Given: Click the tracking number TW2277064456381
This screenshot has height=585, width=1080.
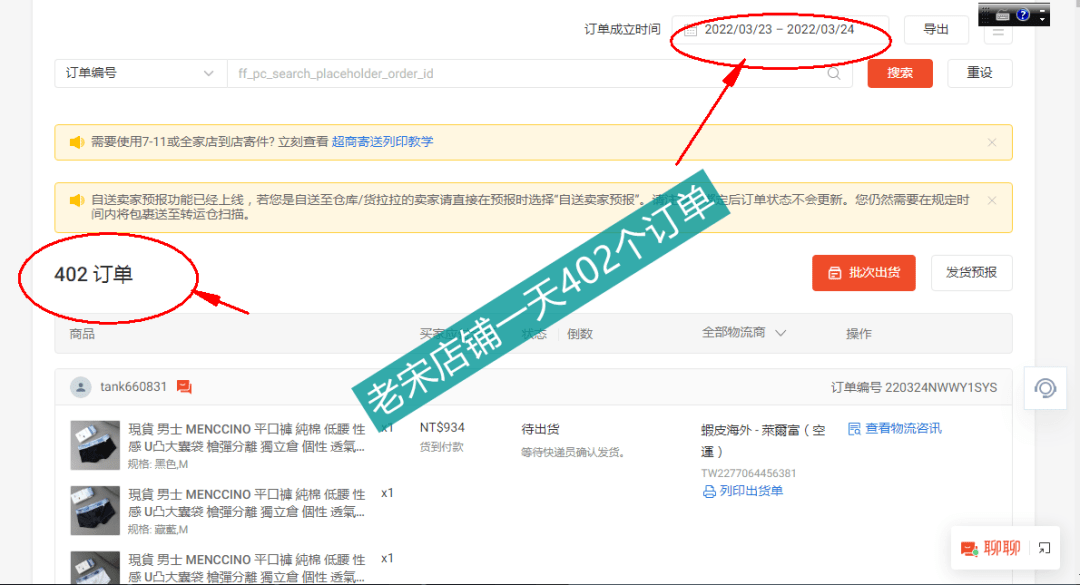Looking at the screenshot, I should [749, 473].
